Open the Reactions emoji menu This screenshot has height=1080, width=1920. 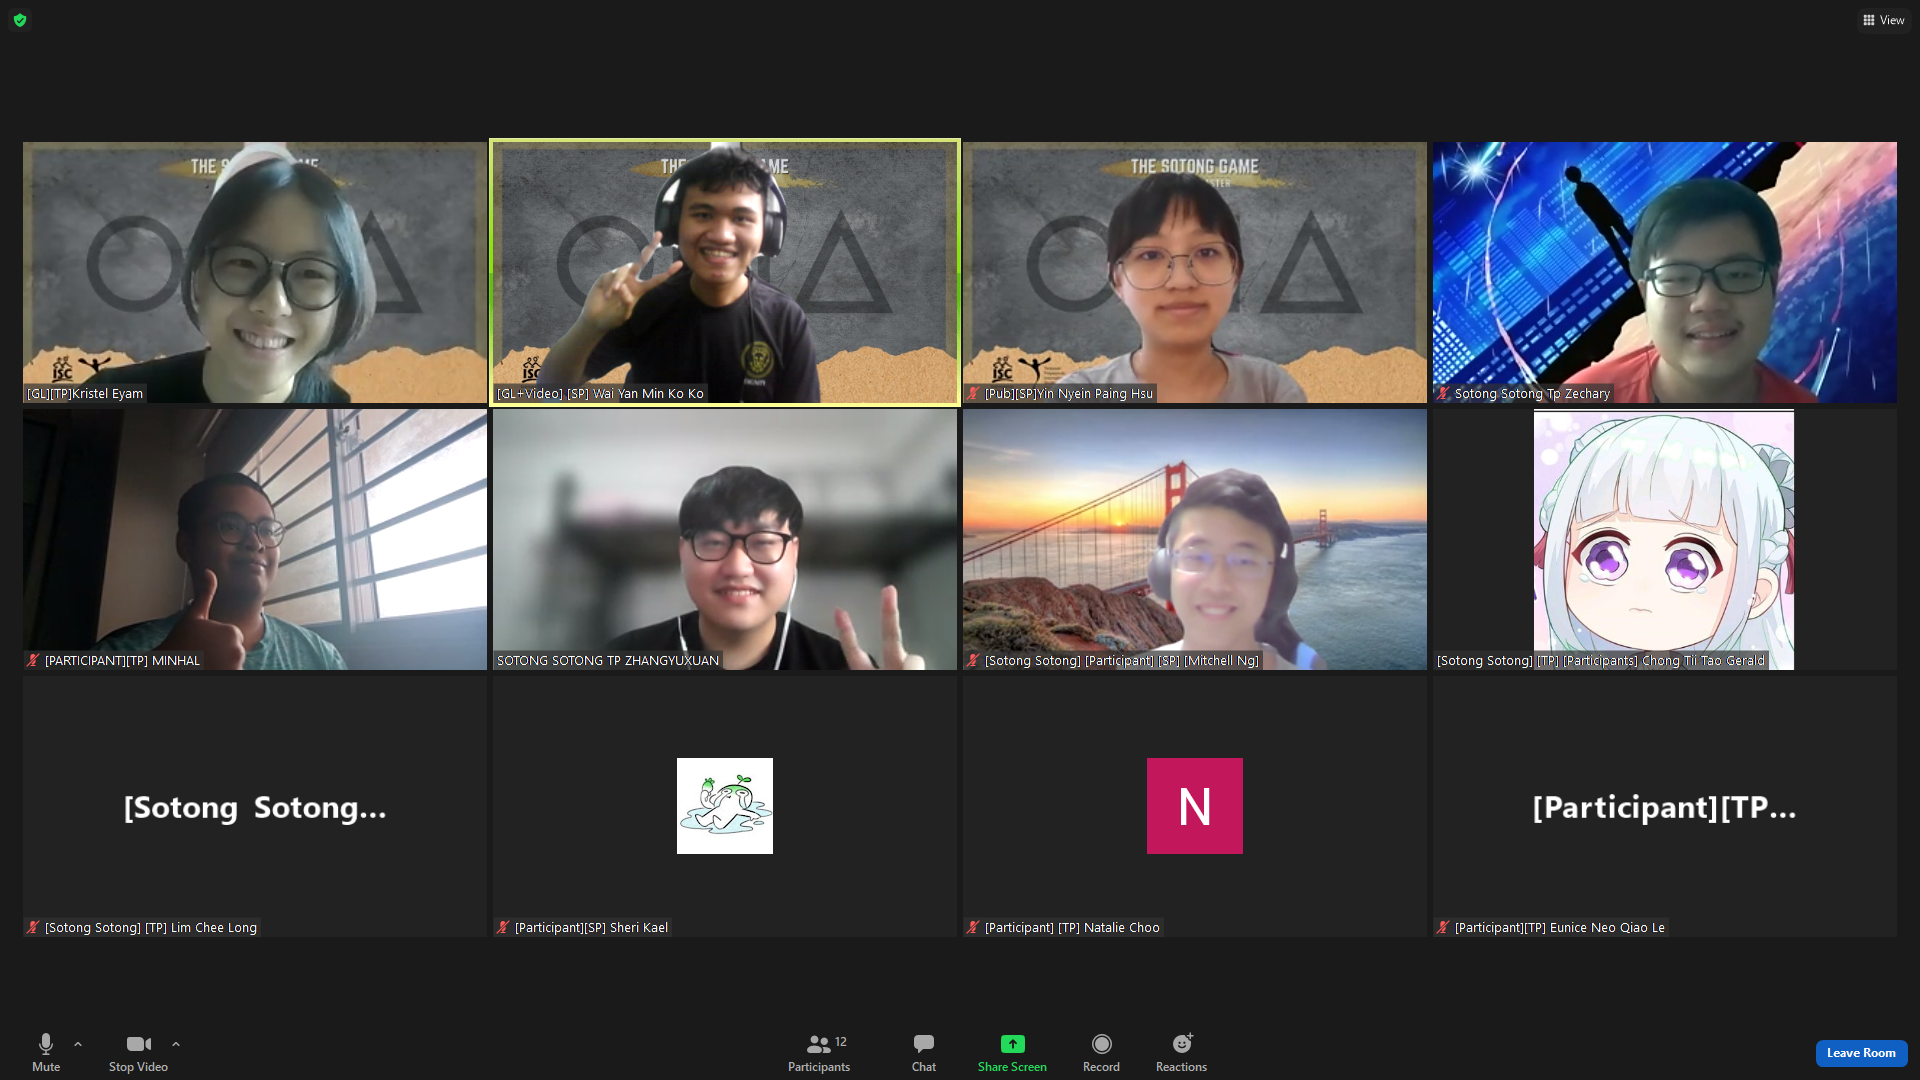(1181, 1044)
